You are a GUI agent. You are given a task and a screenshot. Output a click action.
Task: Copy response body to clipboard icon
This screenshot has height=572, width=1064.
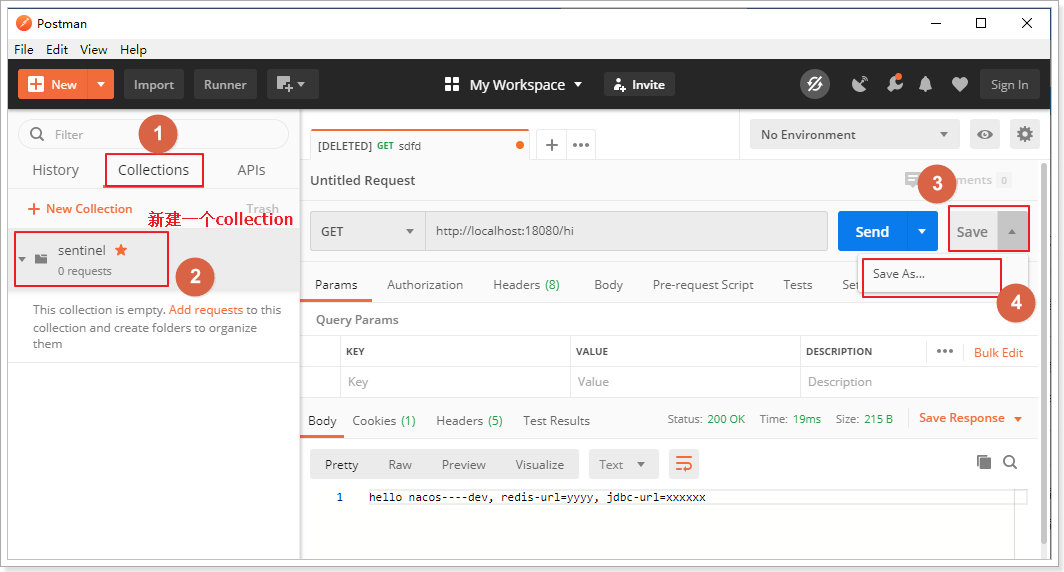pos(983,462)
